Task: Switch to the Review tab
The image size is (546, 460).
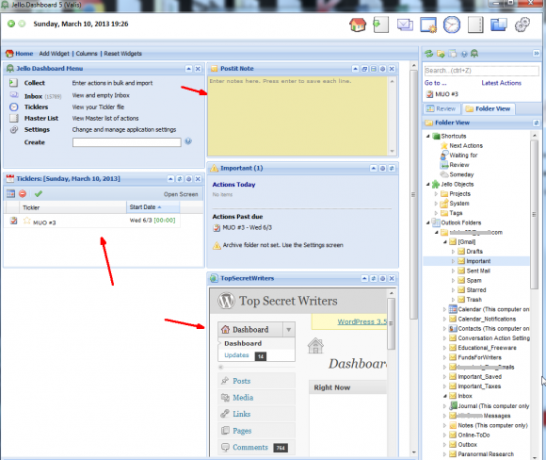Action: pyautogui.click(x=441, y=109)
